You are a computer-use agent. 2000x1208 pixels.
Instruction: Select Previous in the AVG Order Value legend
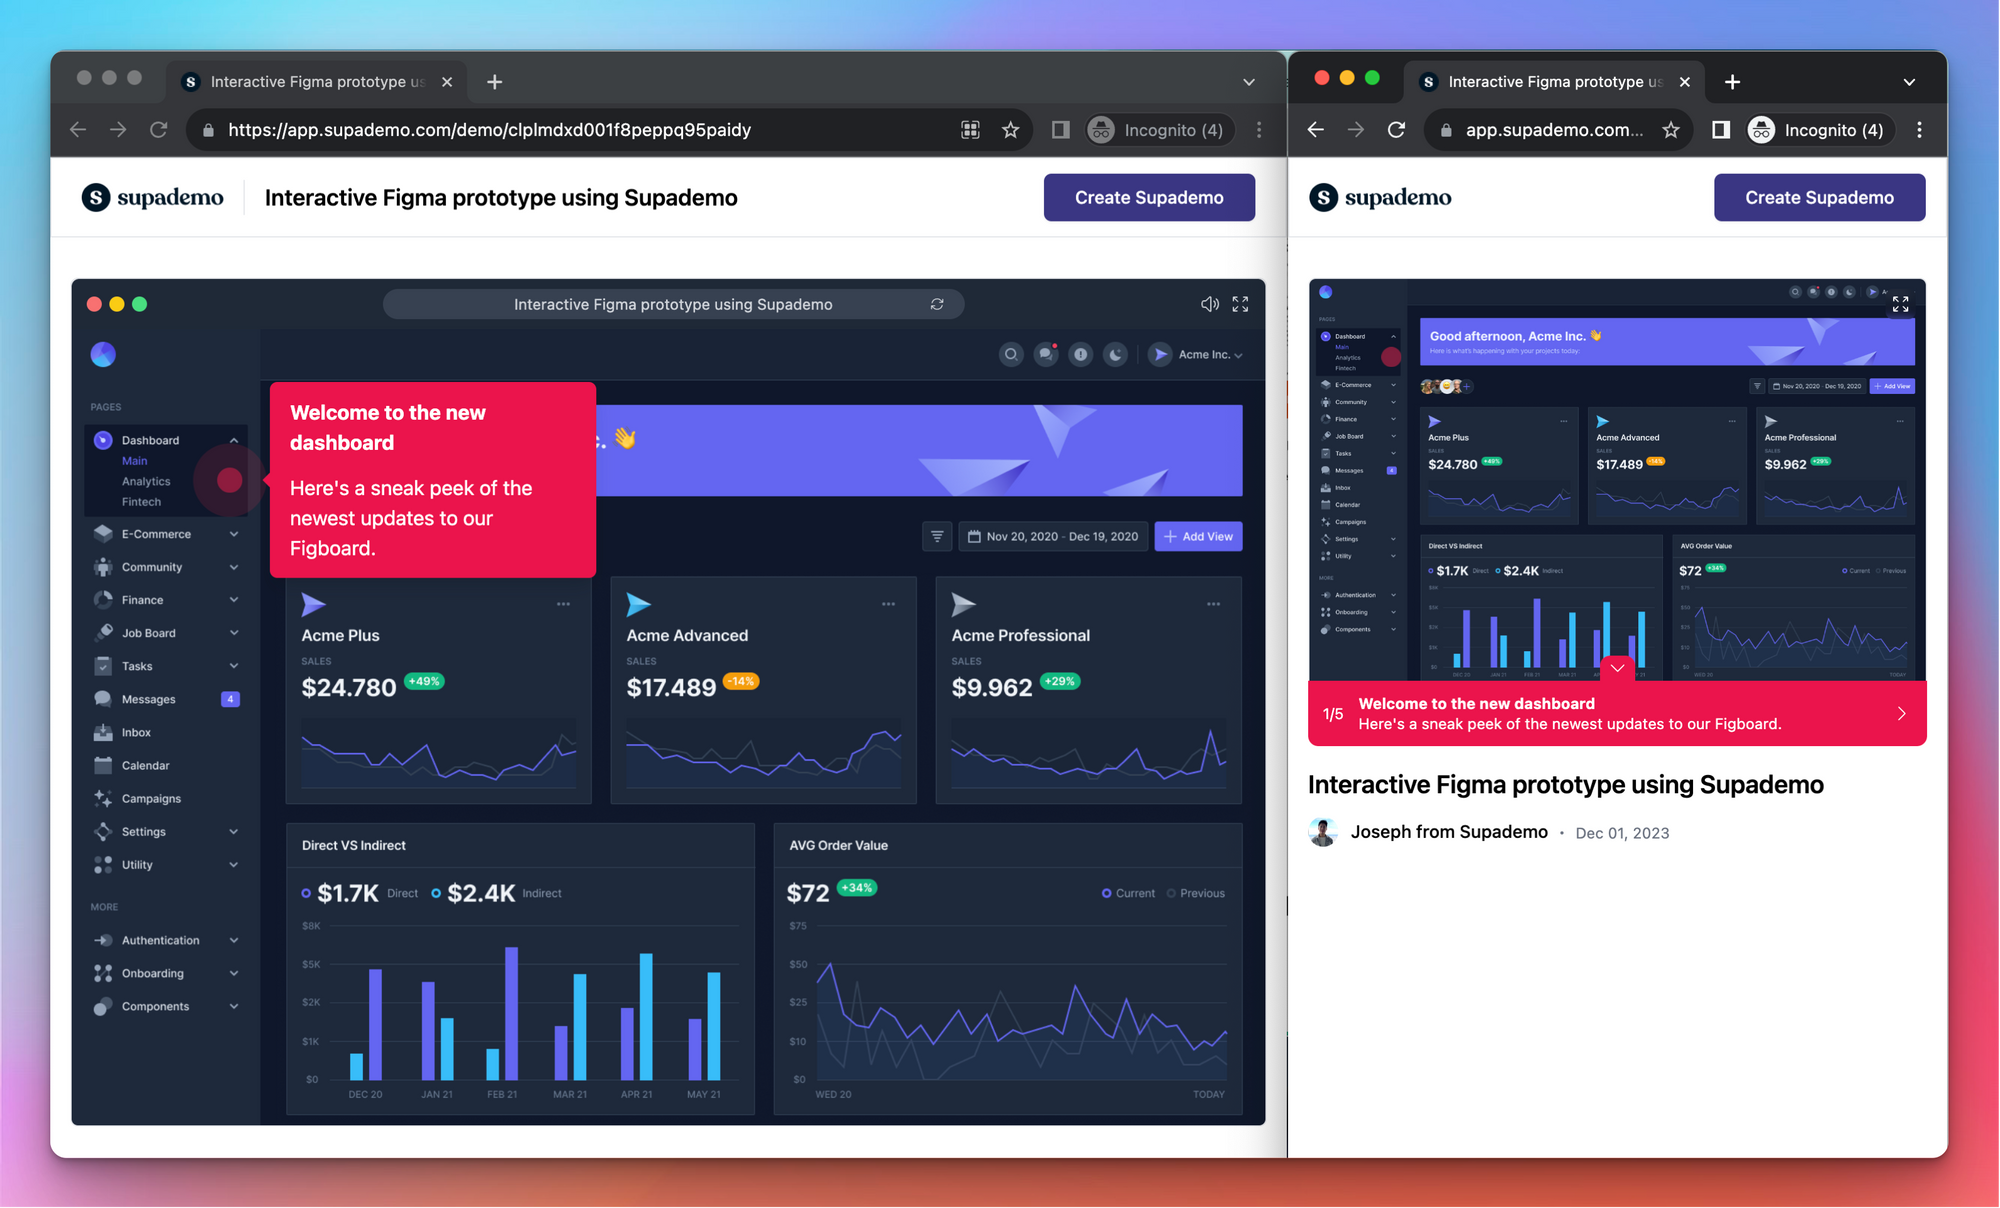point(1196,893)
